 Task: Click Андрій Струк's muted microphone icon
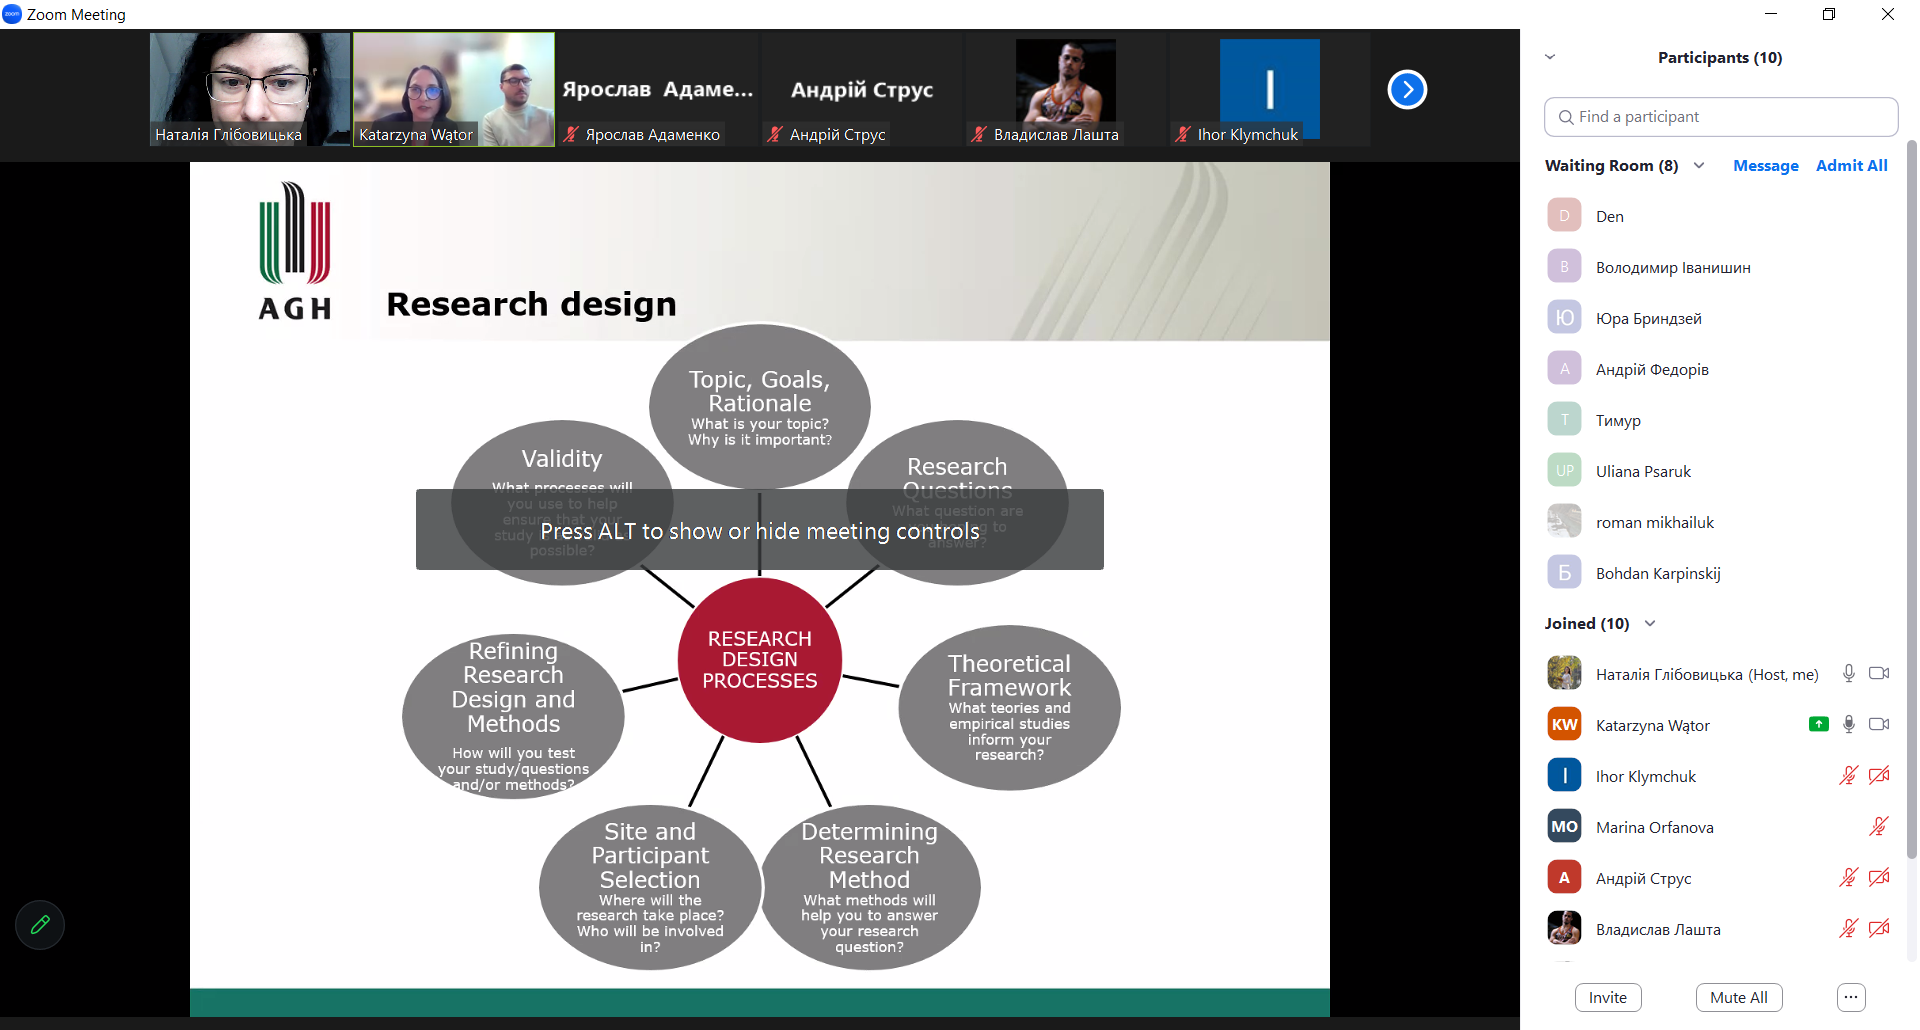click(1848, 878)
